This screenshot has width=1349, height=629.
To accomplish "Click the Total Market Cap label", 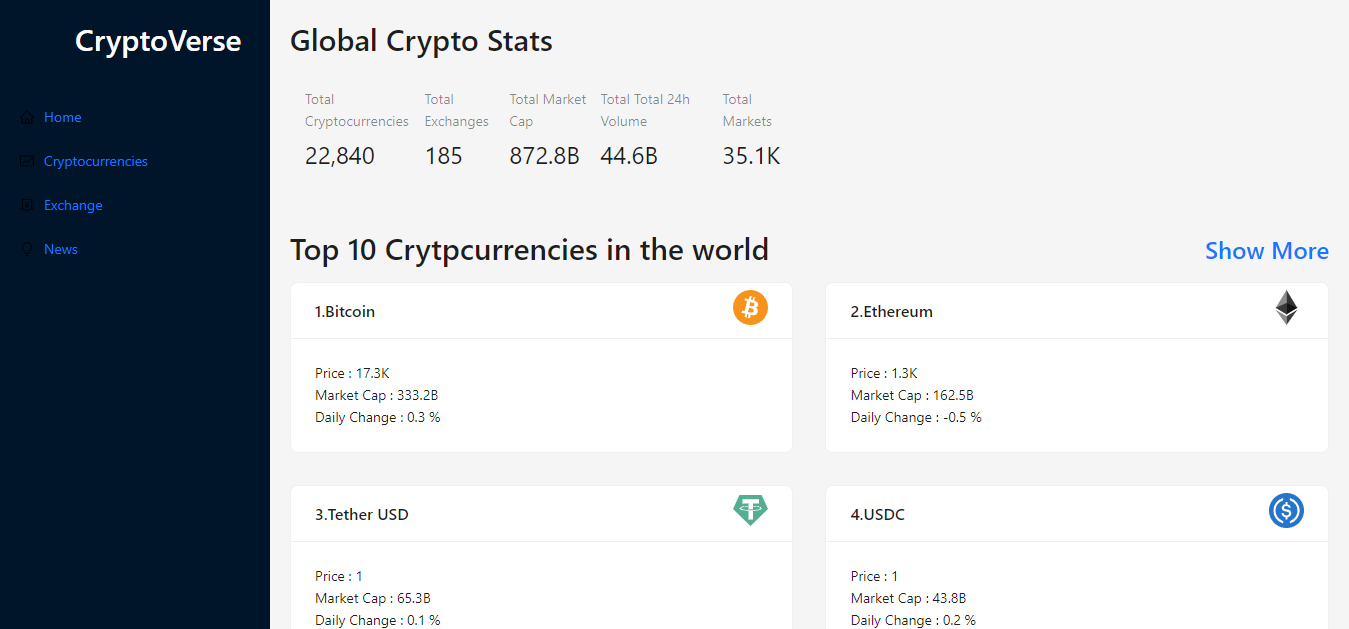I will (548, 111).
